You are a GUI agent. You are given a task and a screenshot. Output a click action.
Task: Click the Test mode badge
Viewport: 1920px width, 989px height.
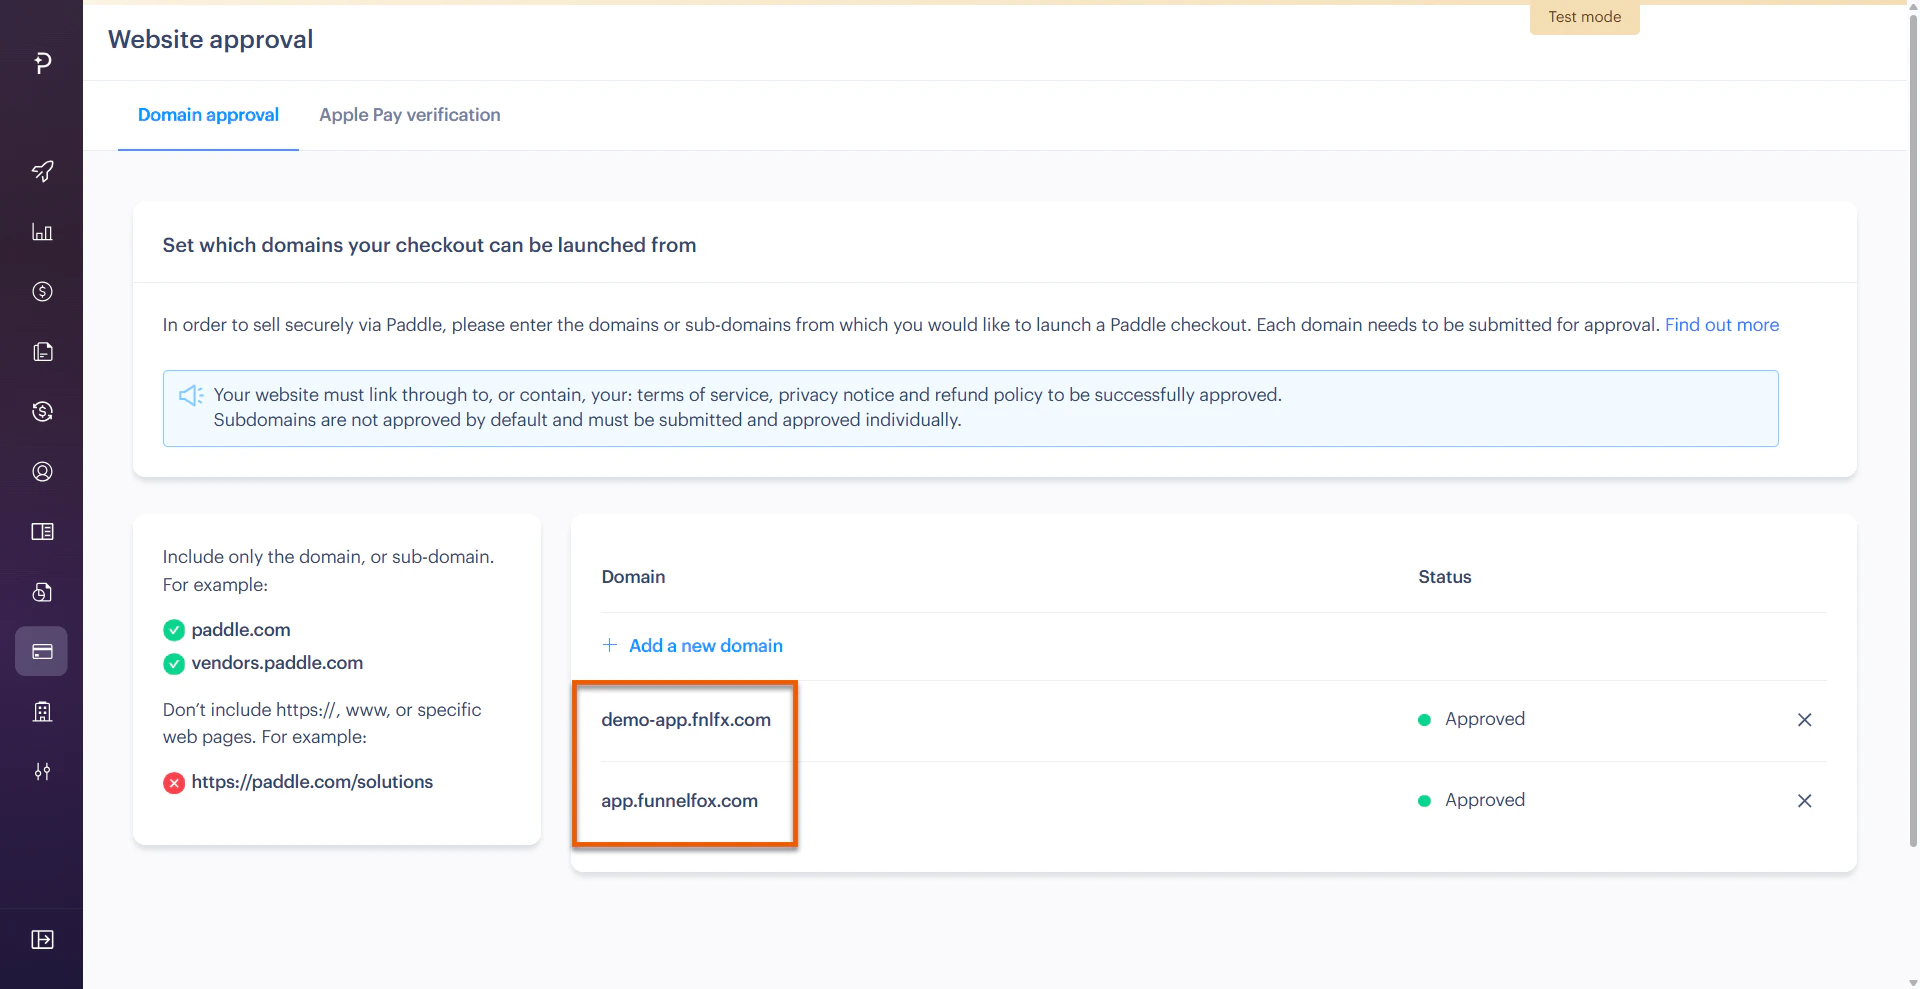(x=1584, y=17)
